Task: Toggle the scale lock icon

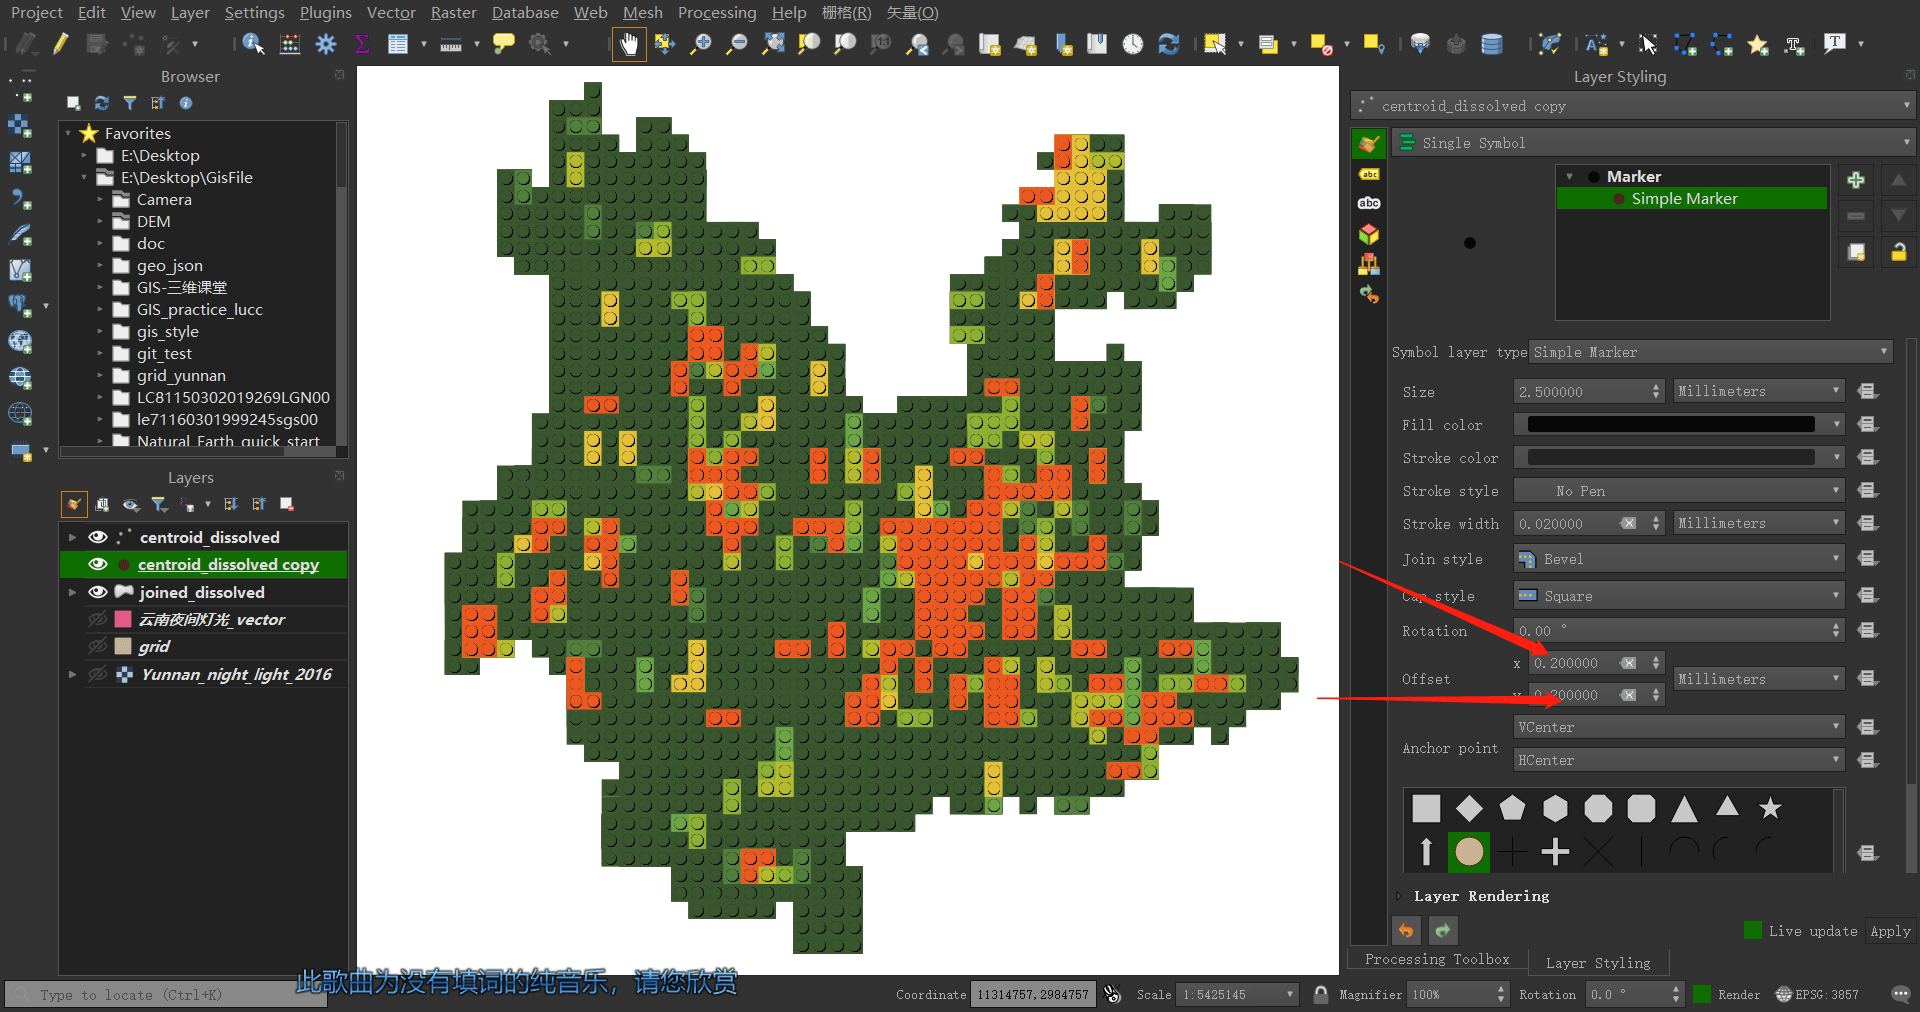Action: 1321,994
